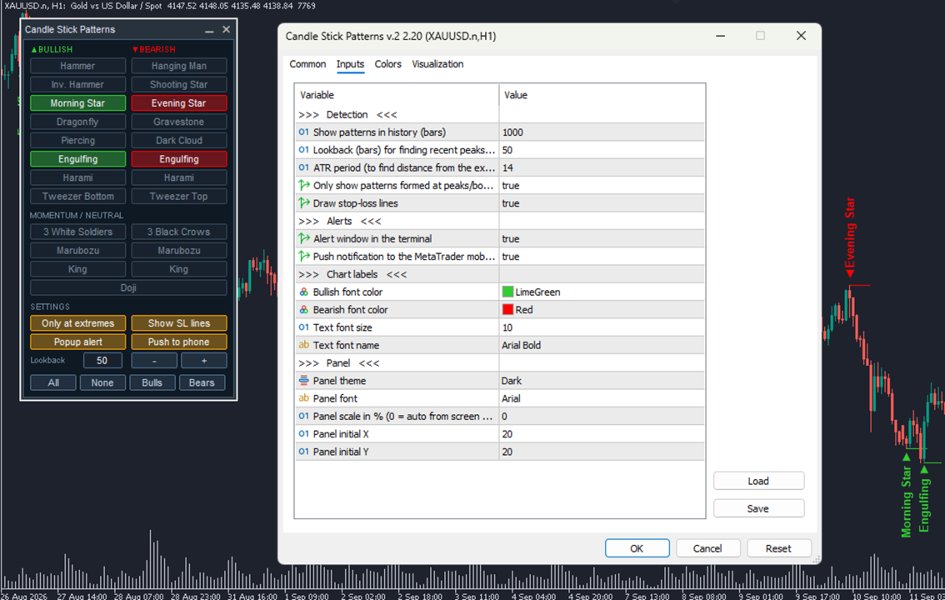Save input settings to file
The image size is (945, 600).
pyautogui.click(x=758, y=509)
